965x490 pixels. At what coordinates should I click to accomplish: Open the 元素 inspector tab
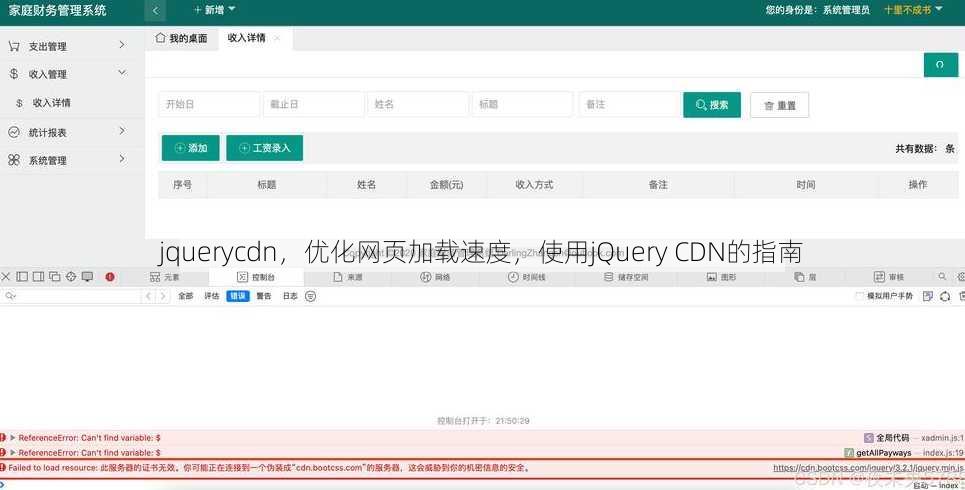click(x=164, y=278)
